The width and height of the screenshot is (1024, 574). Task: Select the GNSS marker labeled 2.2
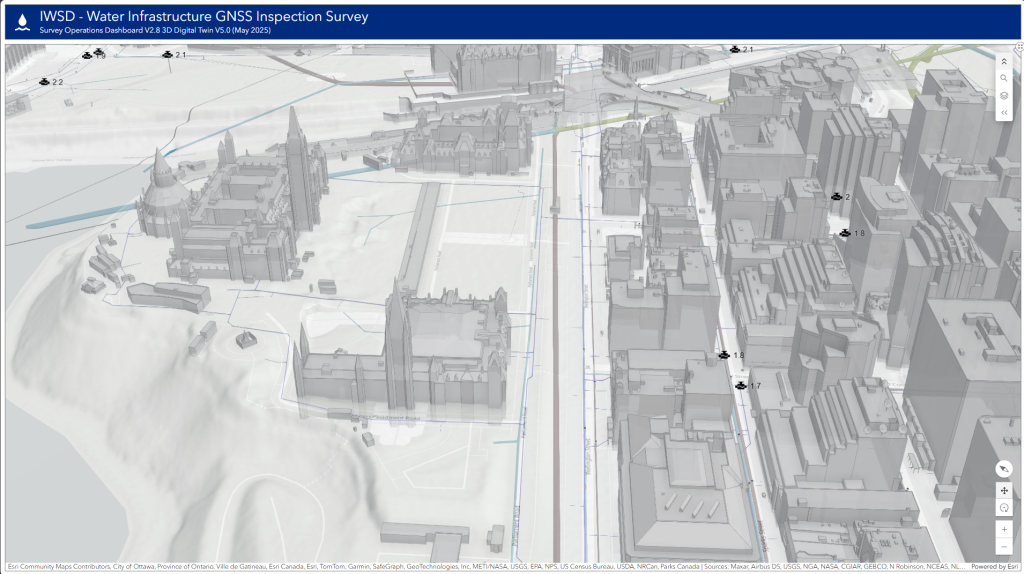[x=45, y=82]
